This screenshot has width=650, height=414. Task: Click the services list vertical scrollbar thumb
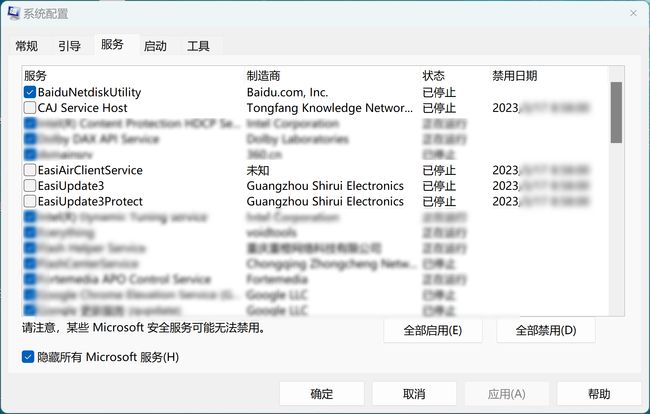coord(616,112)
